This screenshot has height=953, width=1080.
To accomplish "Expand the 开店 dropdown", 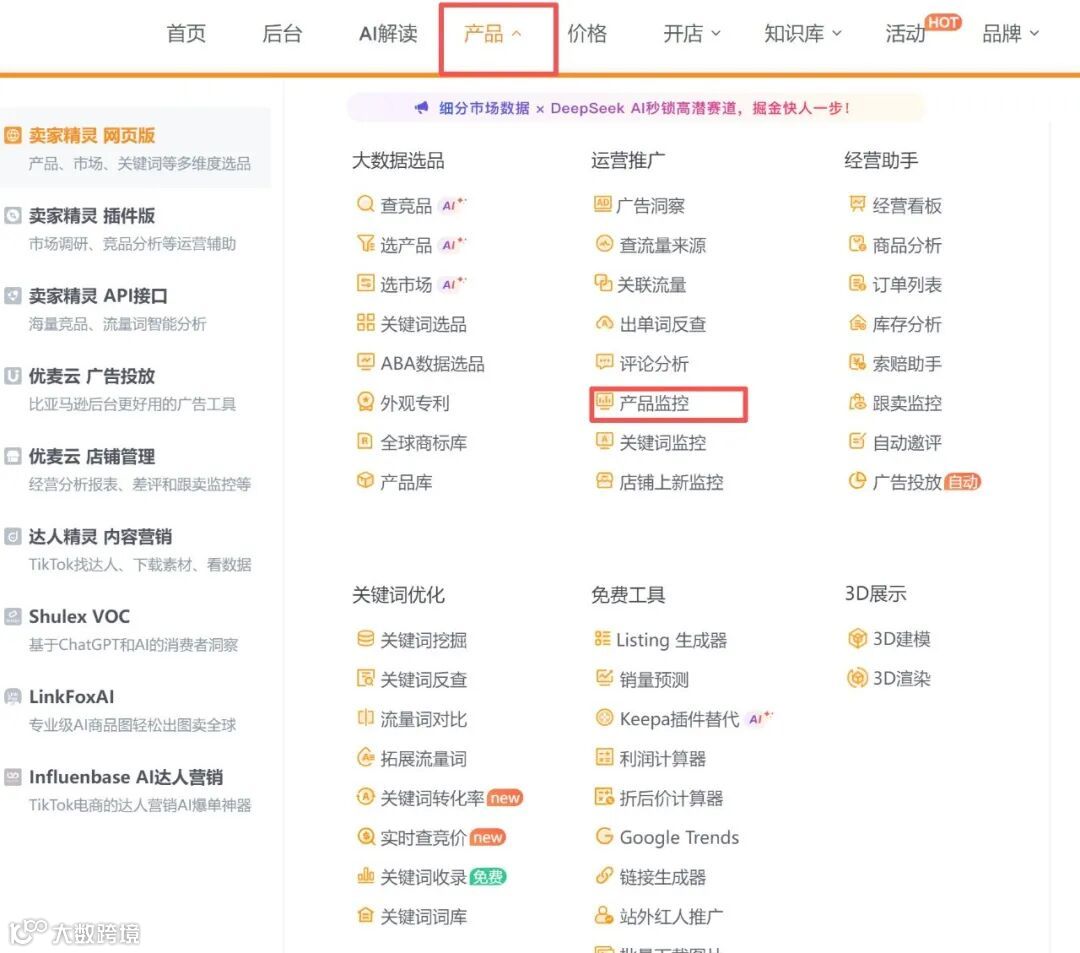I will (692, 33).
